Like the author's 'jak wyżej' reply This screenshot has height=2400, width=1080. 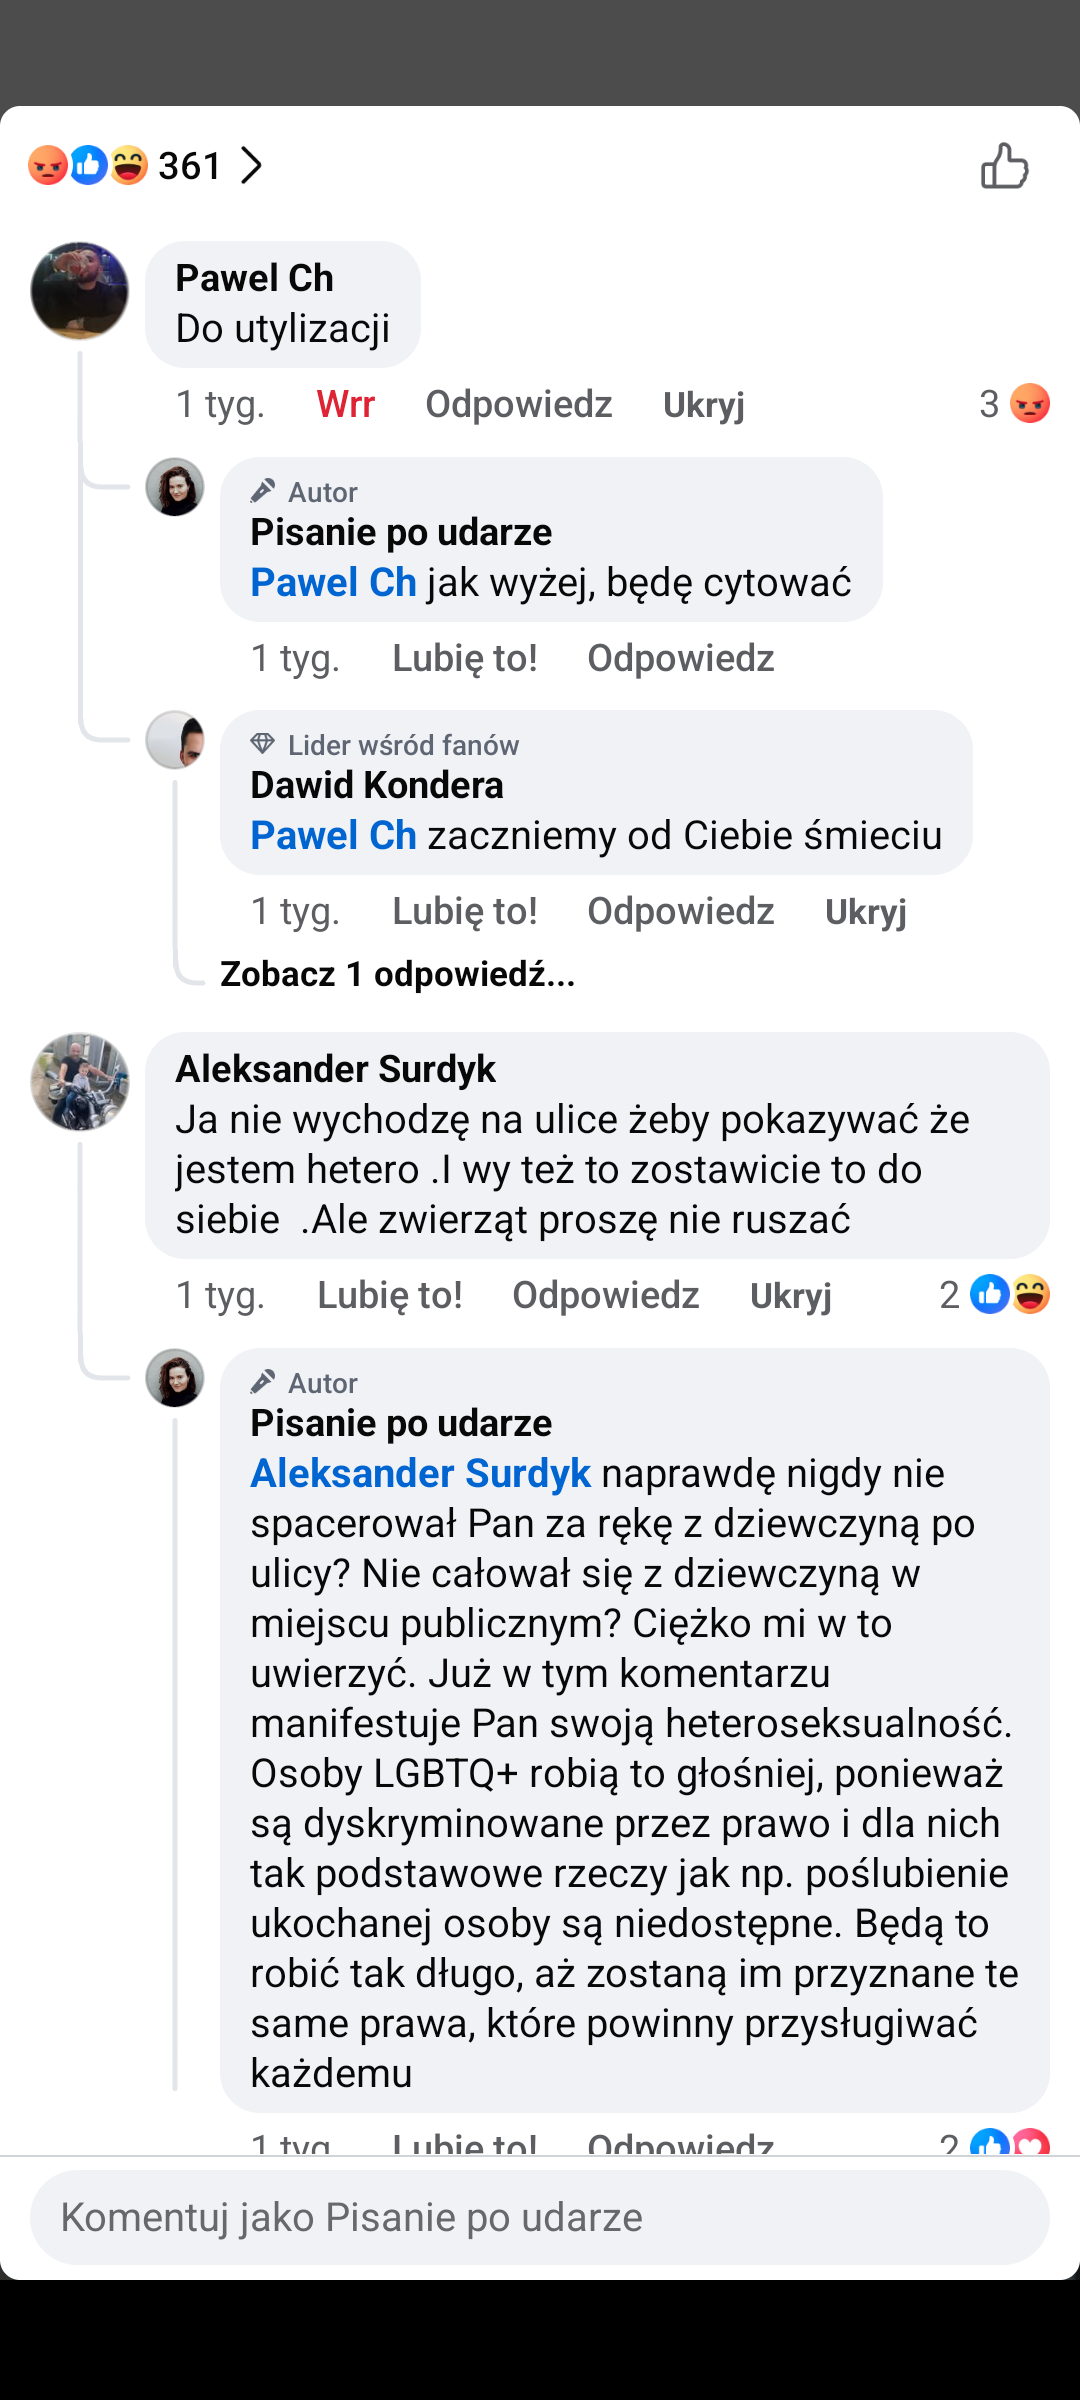(464, 658)
